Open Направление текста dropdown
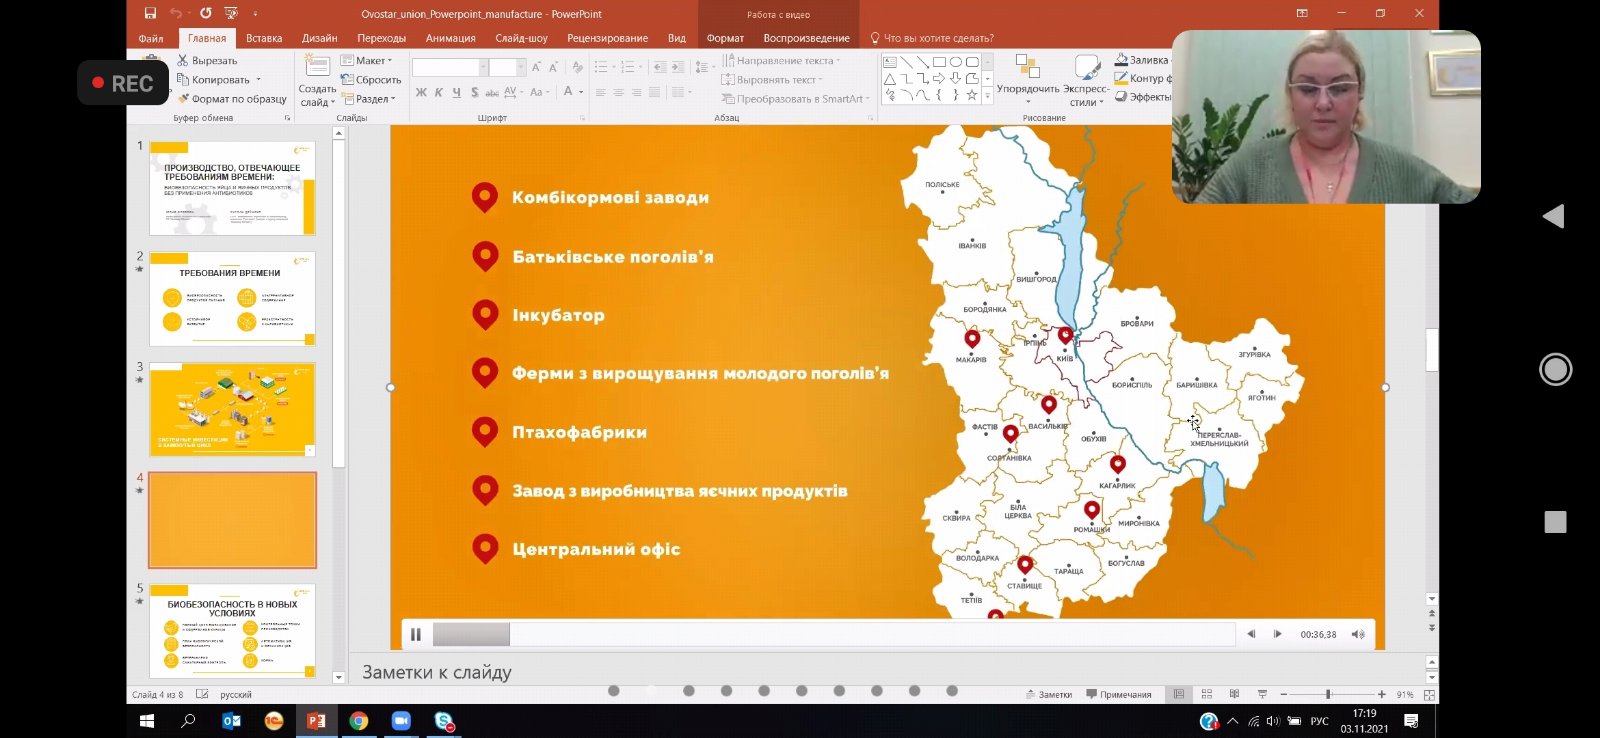Viewport: 1600px width, 738px height. tap(781, 61)
